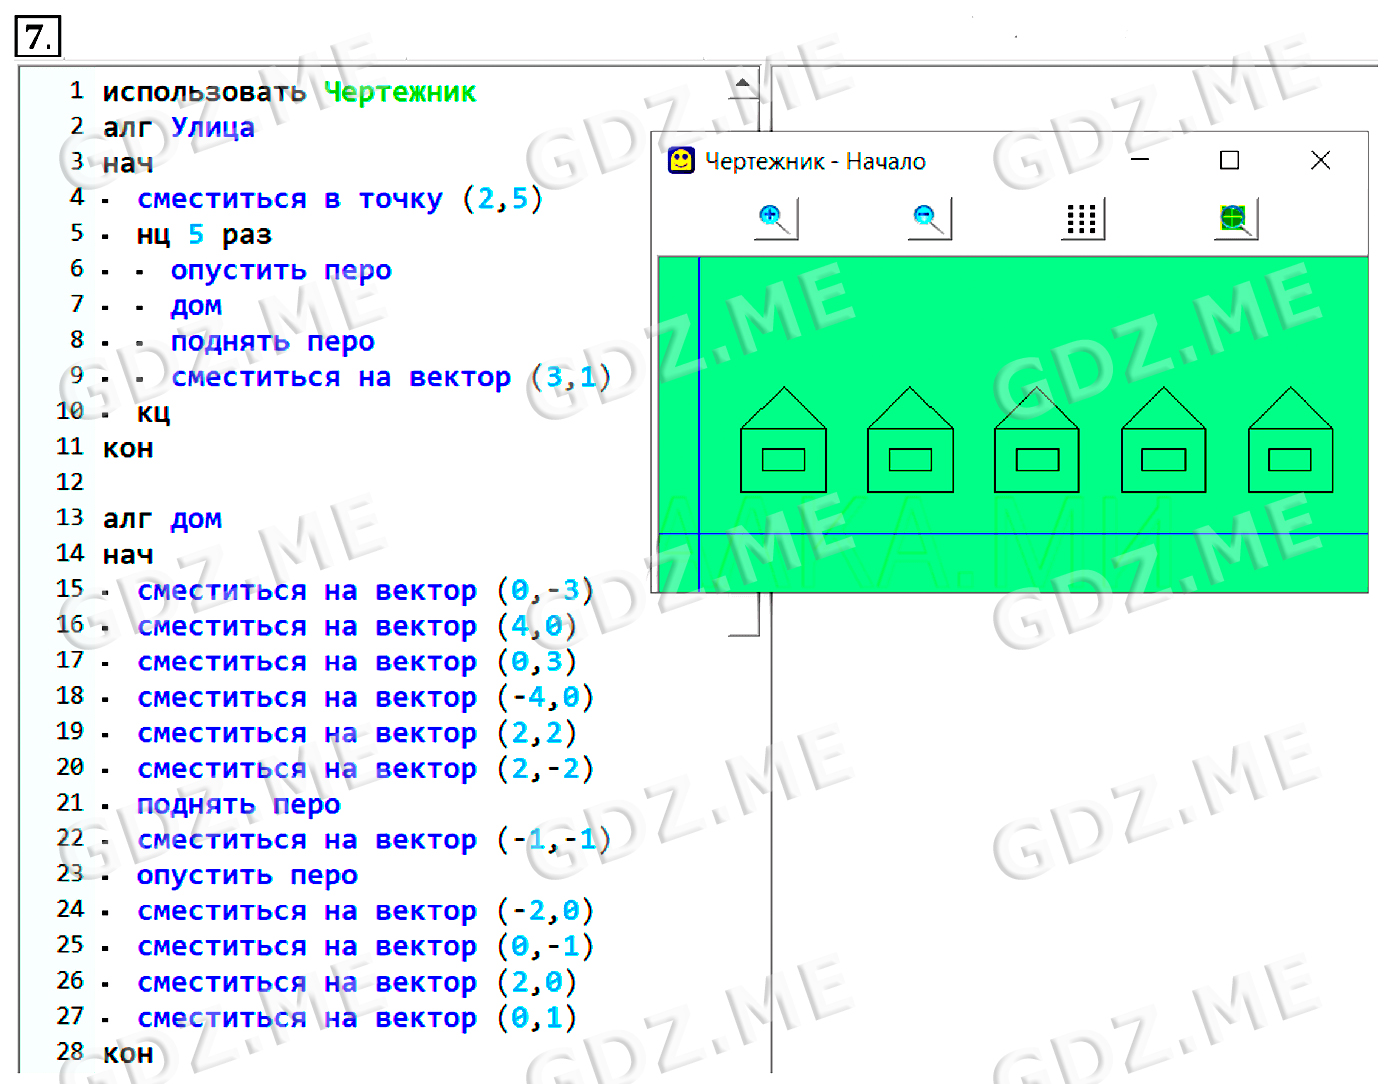Click the zoom out magnifier icon
Viewport: 1400px width, 1084px height.
tap(929, 218)
